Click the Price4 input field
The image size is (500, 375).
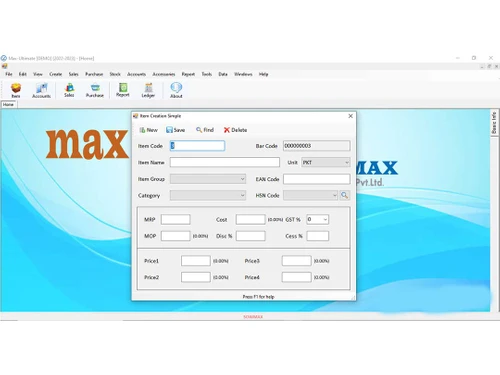(x=296, y=277)
